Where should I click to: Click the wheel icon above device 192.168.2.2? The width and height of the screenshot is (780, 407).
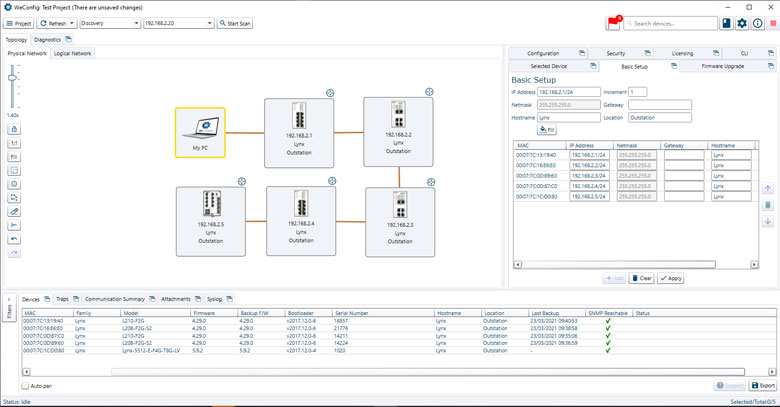pos(429,92)
